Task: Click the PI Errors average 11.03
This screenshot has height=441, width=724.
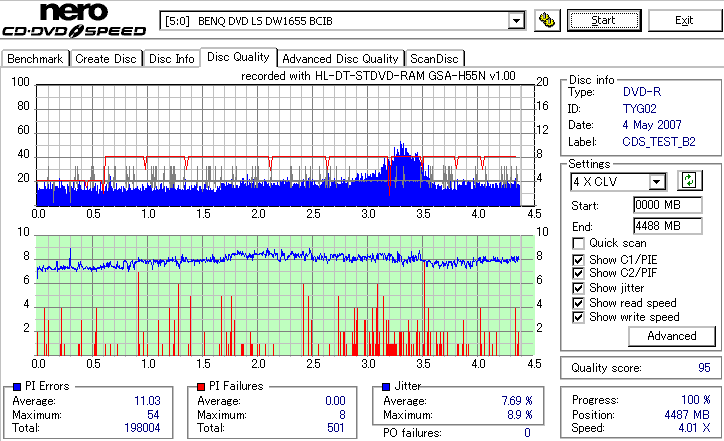Action: [x=147, y=401]
